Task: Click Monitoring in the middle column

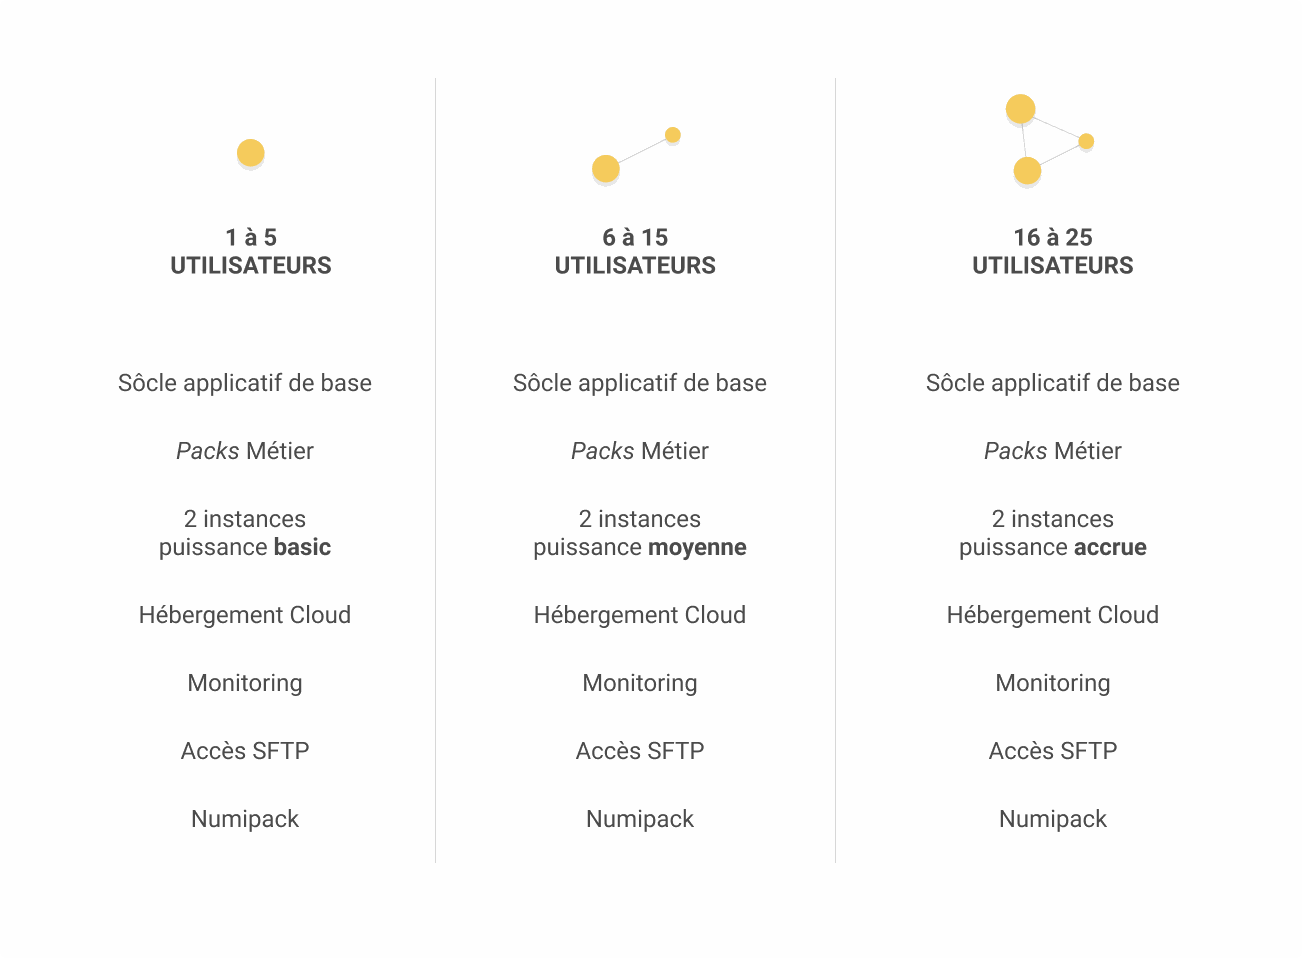Action: point(640,683)
